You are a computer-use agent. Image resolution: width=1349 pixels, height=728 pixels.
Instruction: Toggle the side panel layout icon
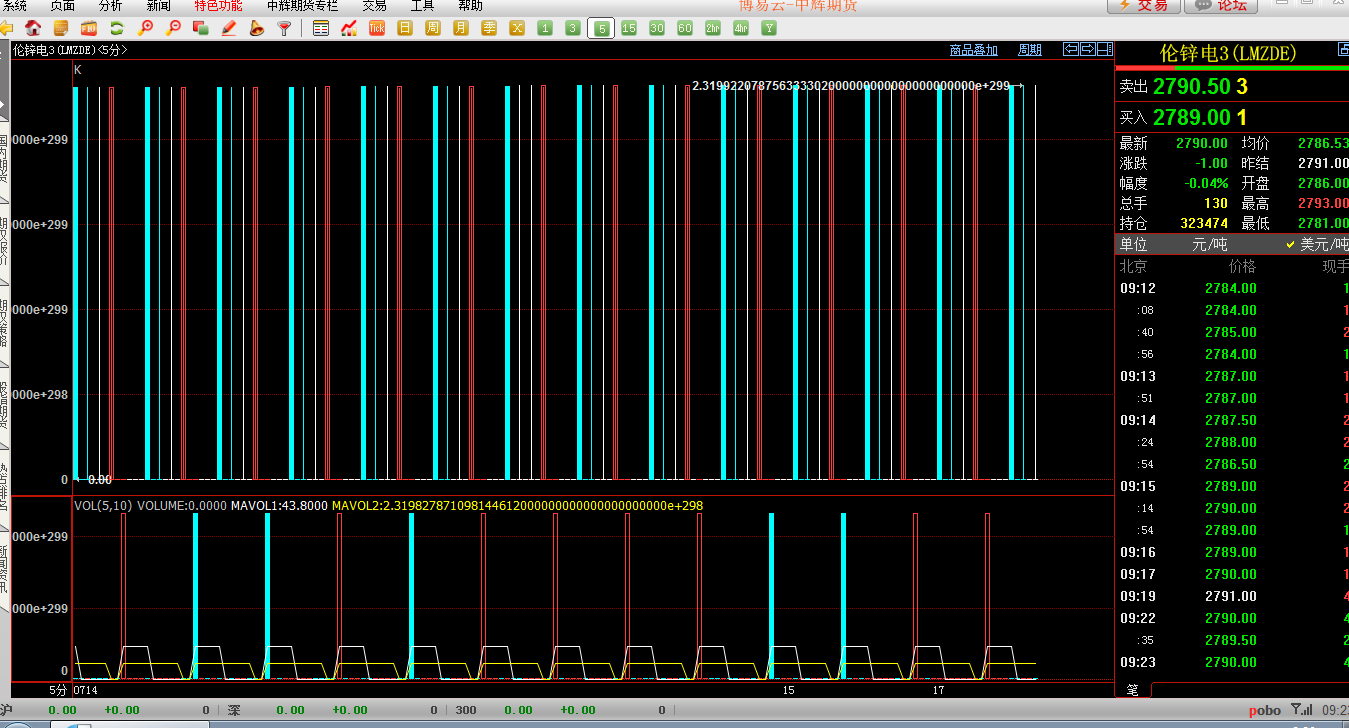pos(1104,49)
